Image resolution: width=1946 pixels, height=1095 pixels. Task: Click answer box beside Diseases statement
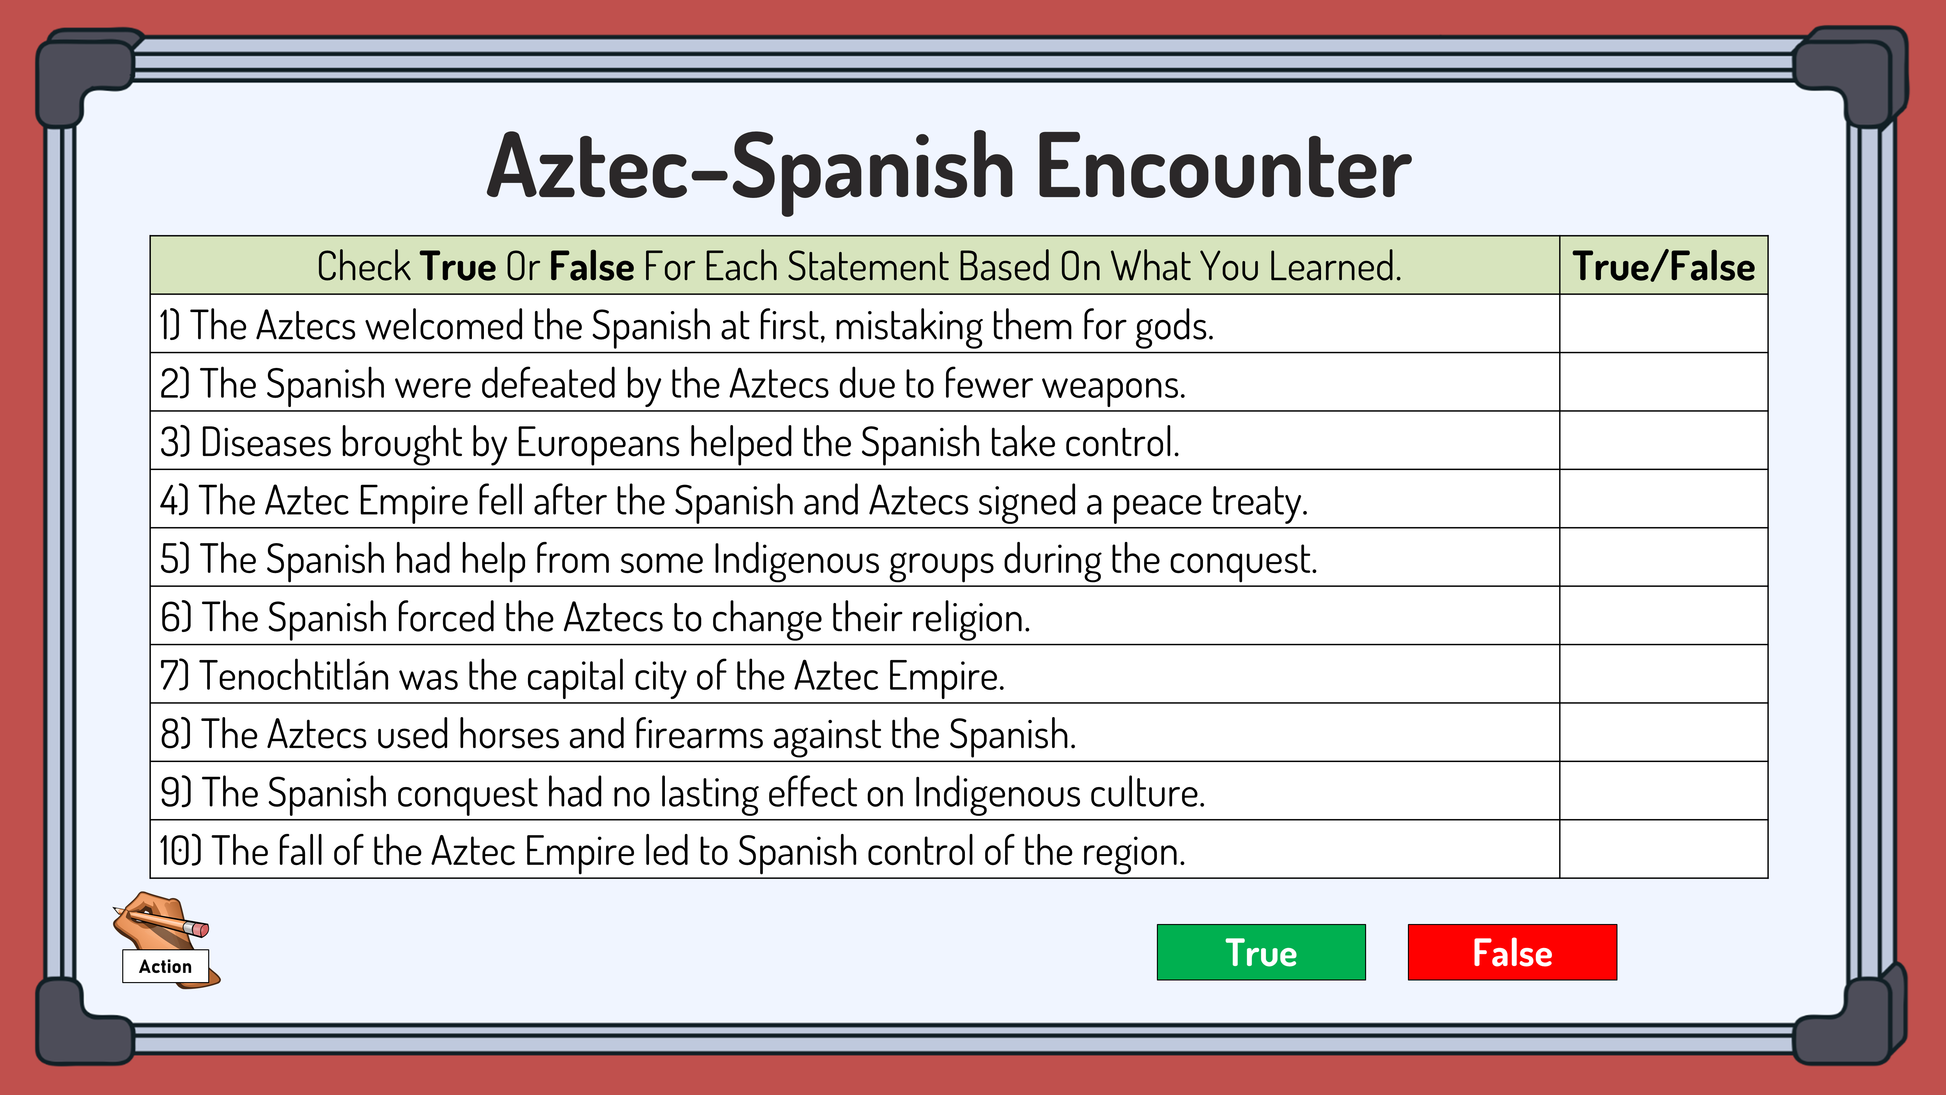pos(1663,441)
